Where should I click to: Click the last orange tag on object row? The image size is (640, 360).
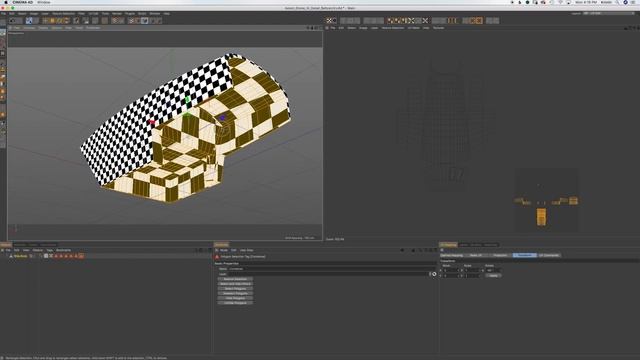(x=81, y=256)
